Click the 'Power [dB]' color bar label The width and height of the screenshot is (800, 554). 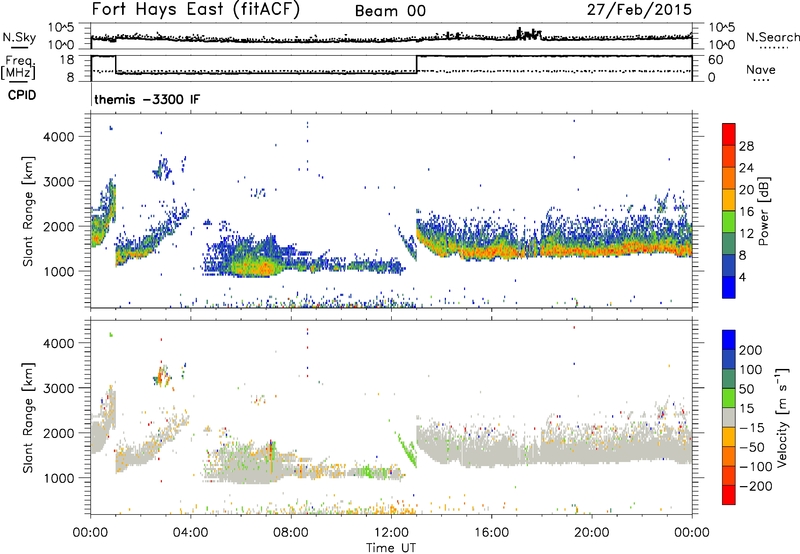763,211
